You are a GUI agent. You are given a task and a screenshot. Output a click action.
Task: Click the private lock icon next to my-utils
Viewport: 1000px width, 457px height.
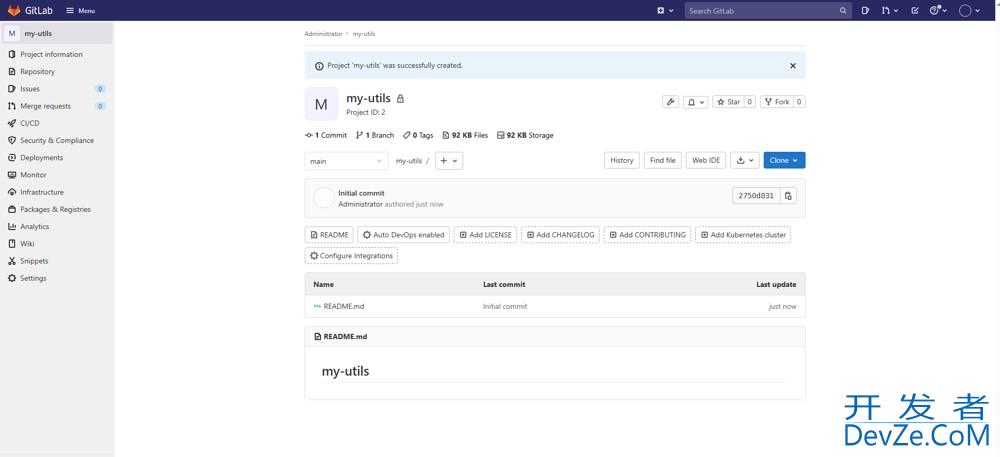tap(401, 99)
